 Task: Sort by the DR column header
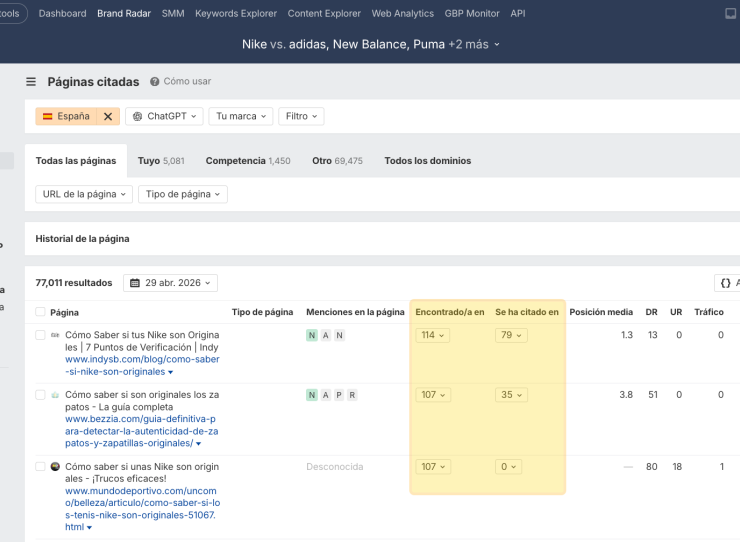(651, 312)
